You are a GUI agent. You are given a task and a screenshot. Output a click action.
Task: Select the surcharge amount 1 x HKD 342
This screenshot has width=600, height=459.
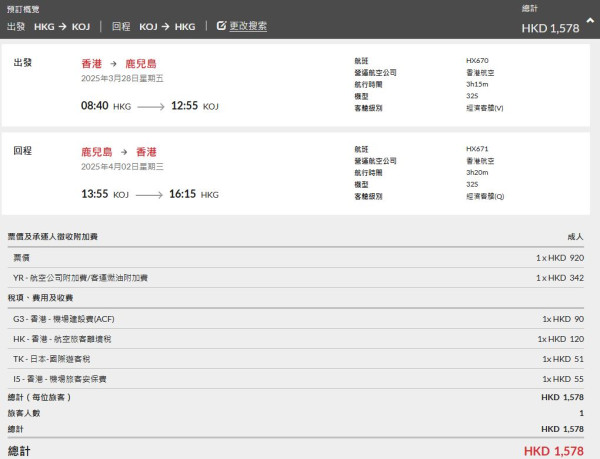[x=560, y=278]
